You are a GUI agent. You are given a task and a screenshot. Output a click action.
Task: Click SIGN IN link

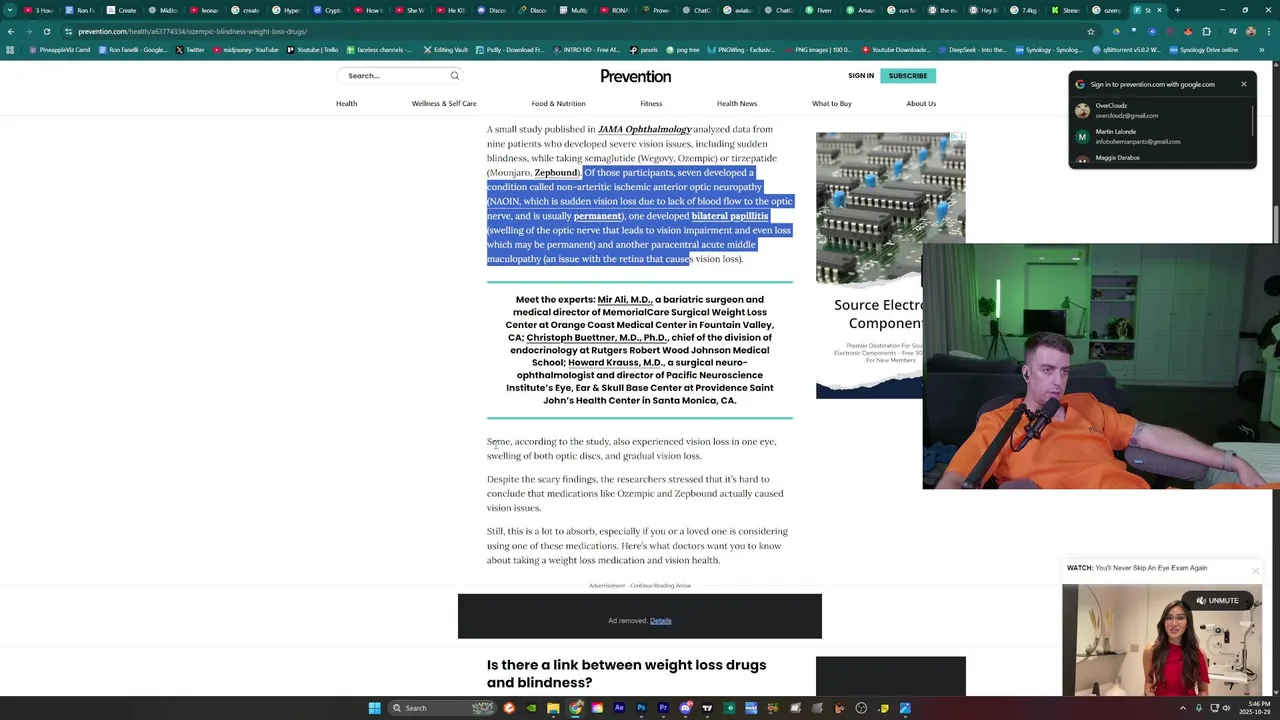[861, 76]
